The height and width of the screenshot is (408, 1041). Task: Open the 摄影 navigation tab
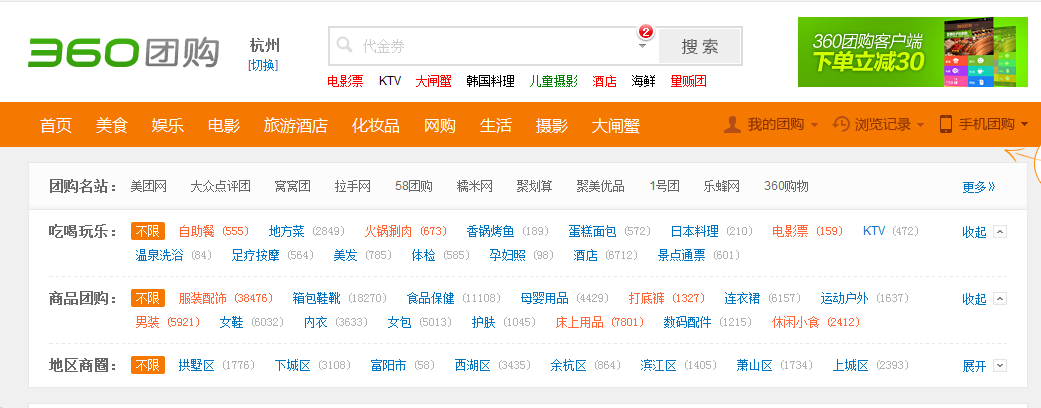pyautogui.click(x=552, y=125)
